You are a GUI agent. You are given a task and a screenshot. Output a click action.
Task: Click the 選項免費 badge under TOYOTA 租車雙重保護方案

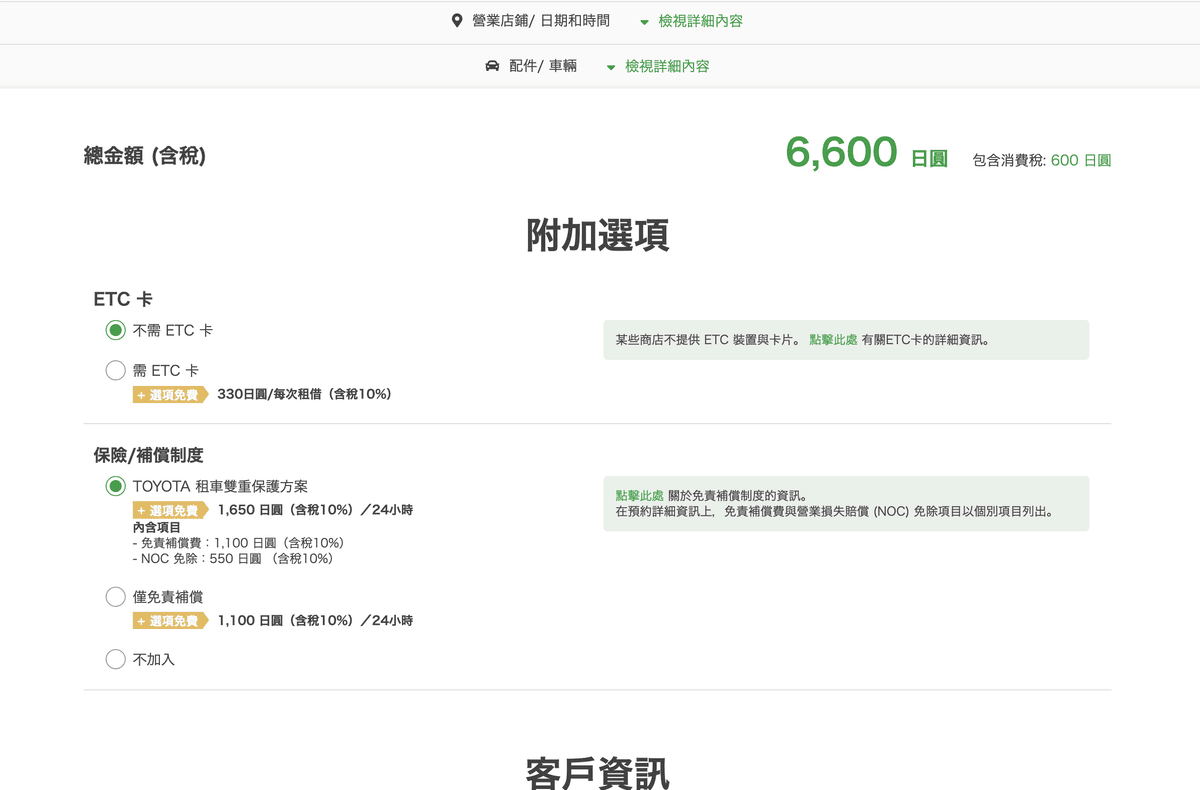pyautogui.click(x=170, y=511)
